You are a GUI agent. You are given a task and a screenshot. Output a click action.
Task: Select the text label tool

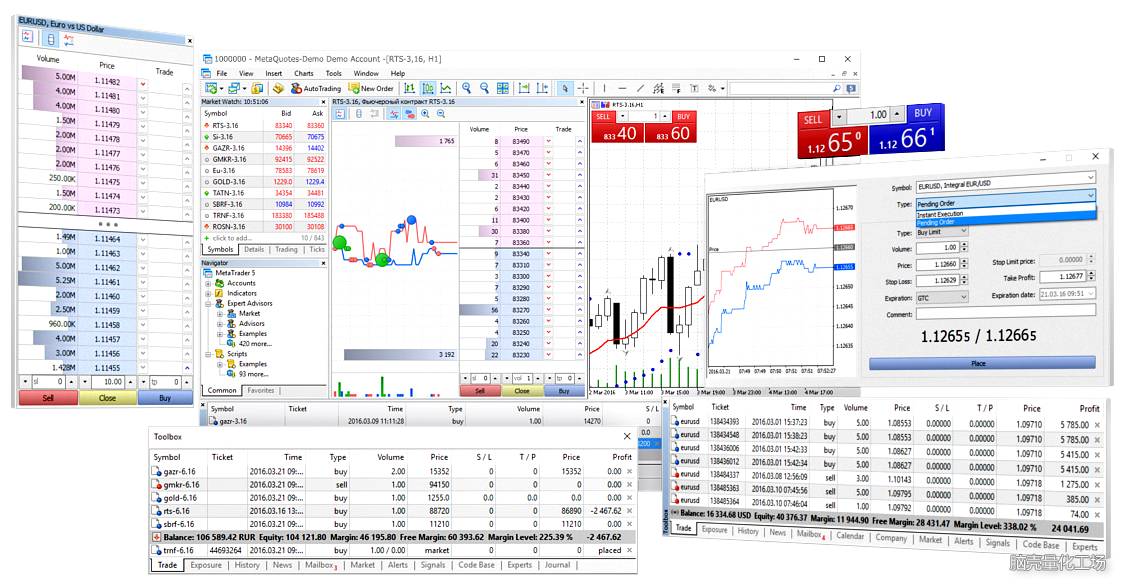[693, 88]
